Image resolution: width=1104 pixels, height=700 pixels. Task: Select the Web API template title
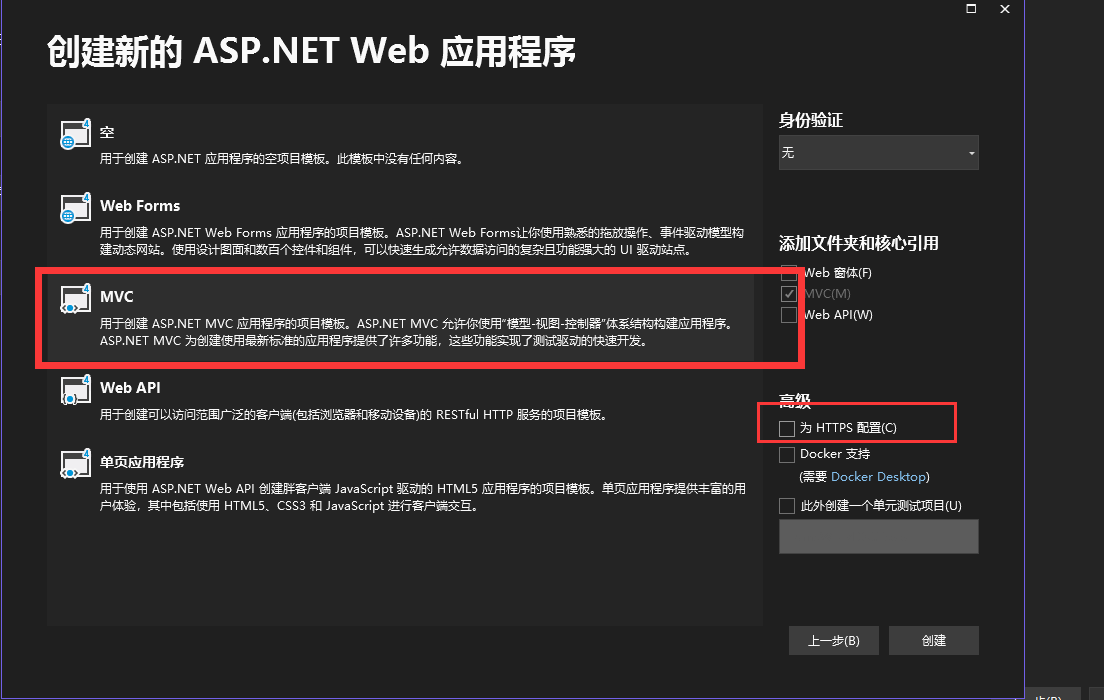pyautogui.click(x=130, y=387)
